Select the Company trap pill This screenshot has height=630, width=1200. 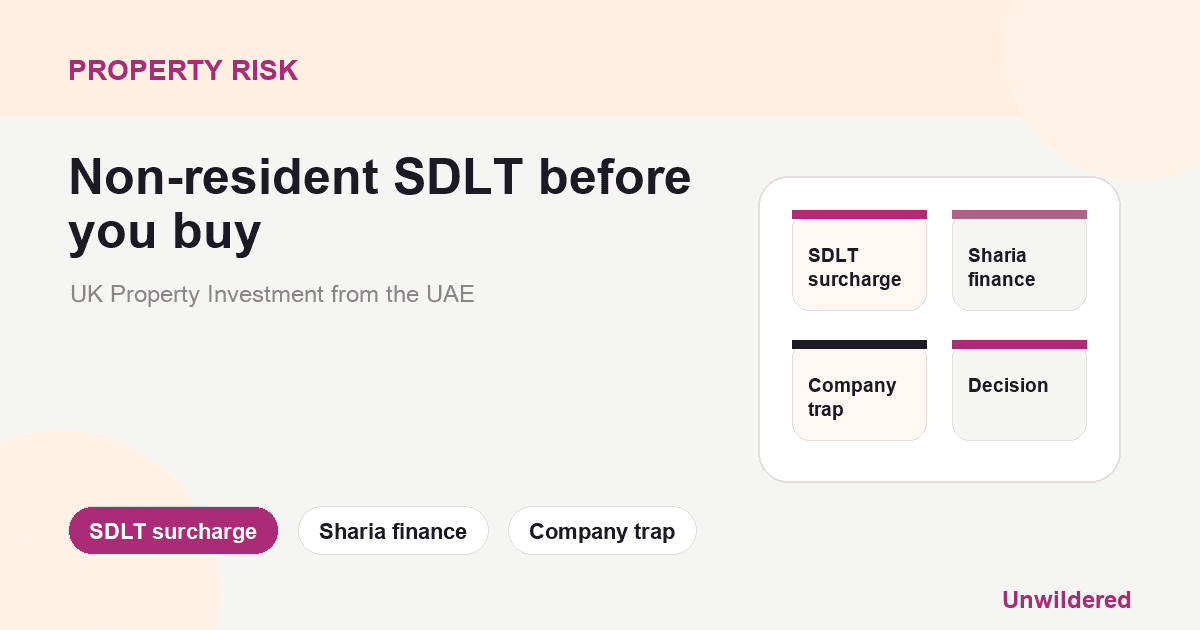[x=602, y=531]
